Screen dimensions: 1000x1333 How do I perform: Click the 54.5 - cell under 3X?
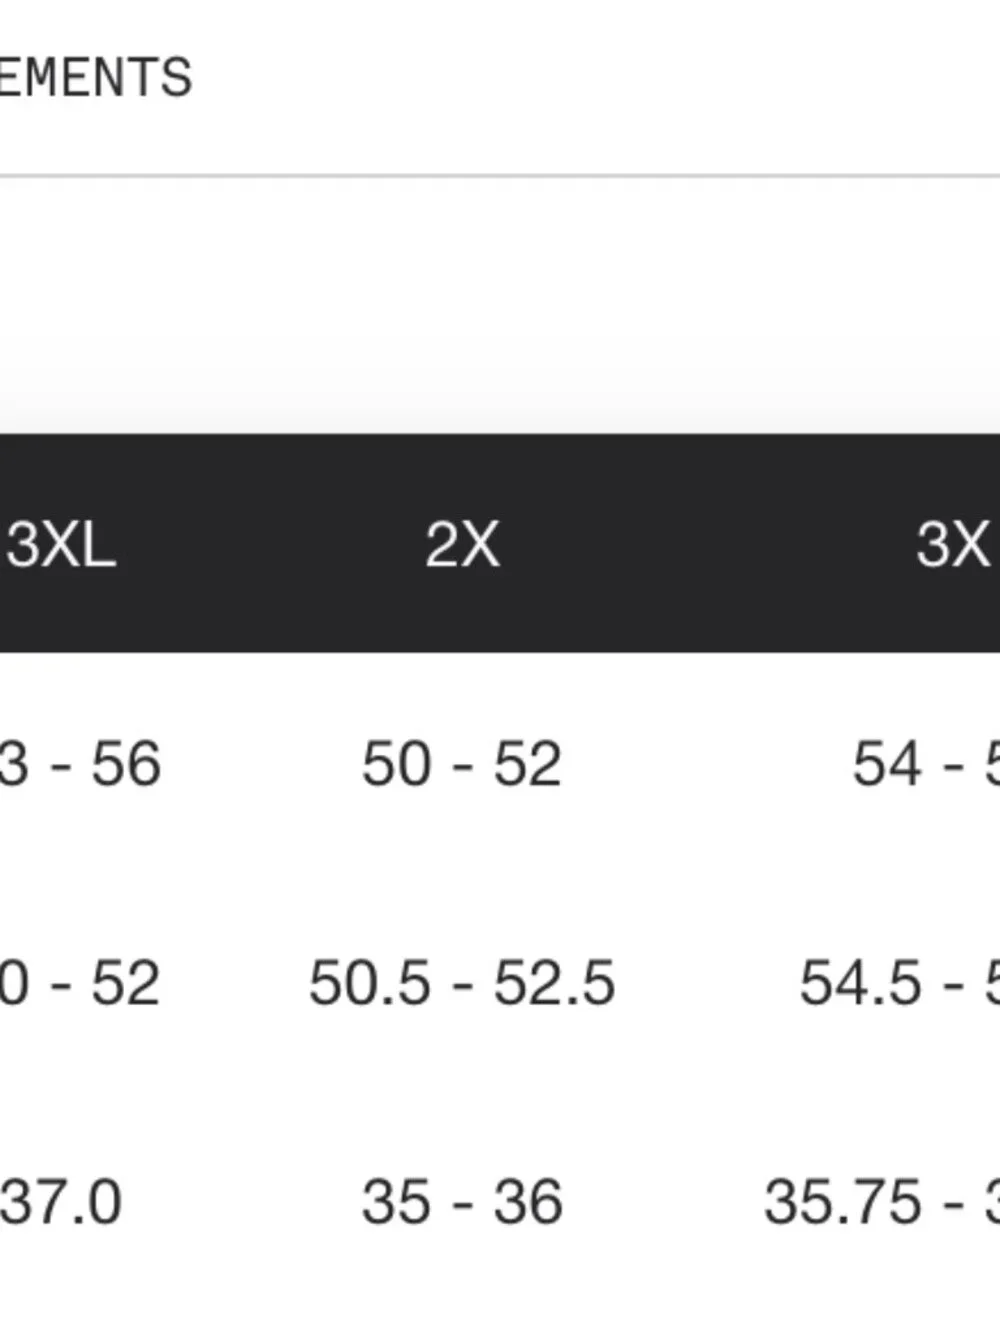(x=899, y=983)
